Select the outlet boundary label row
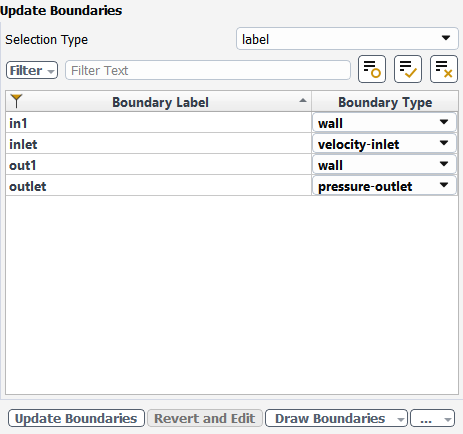The image size is (463, 434). pos(159,186)
